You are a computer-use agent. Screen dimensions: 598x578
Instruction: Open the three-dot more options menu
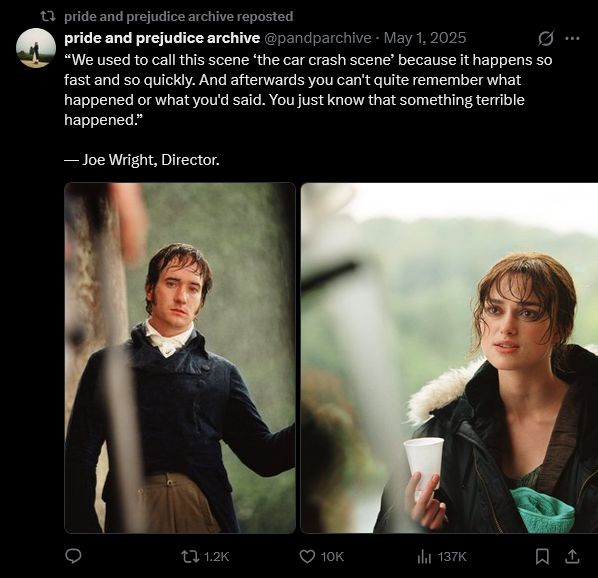[572, 38]
